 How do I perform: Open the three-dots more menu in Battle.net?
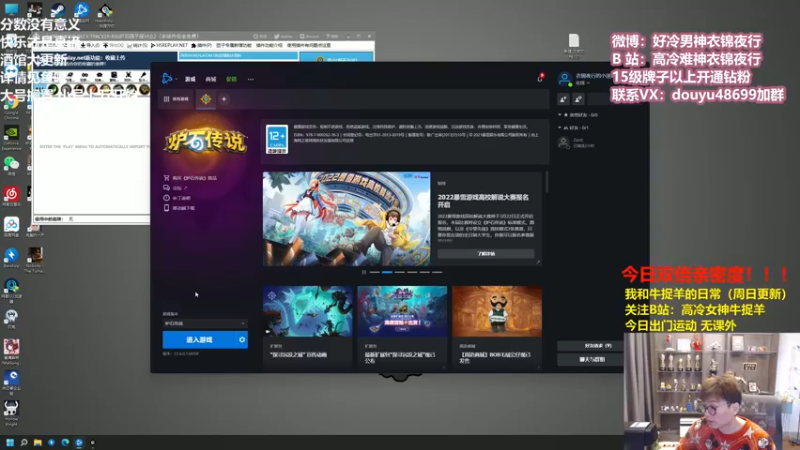(251, 79)
